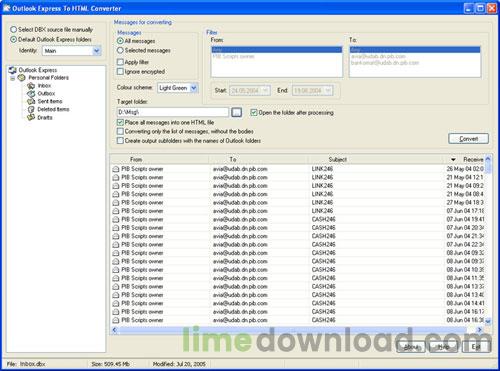
Task: Select the message received 08 Jun 04 14:41
Action: click(x=297, y=303)
